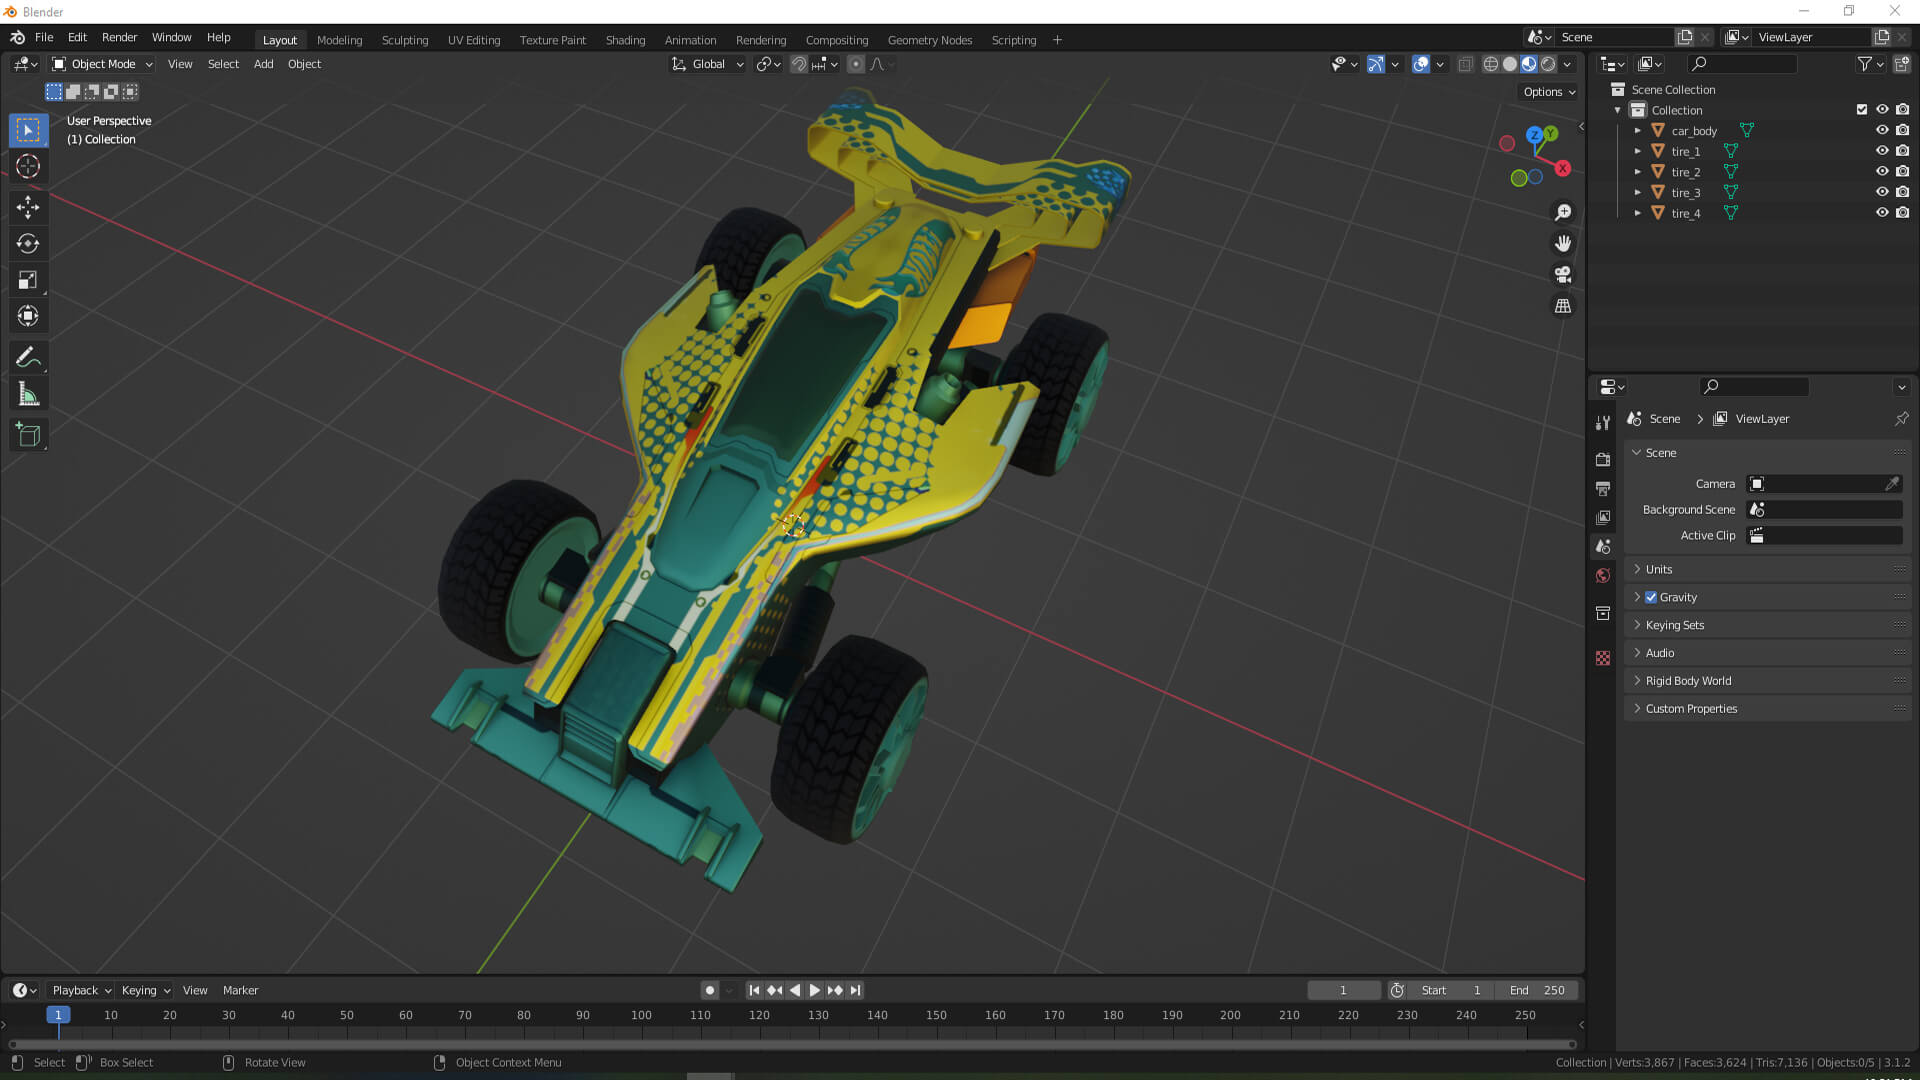
Task: Toggle tire_1 viewport visibility eye
Action: pos(1882,151)
